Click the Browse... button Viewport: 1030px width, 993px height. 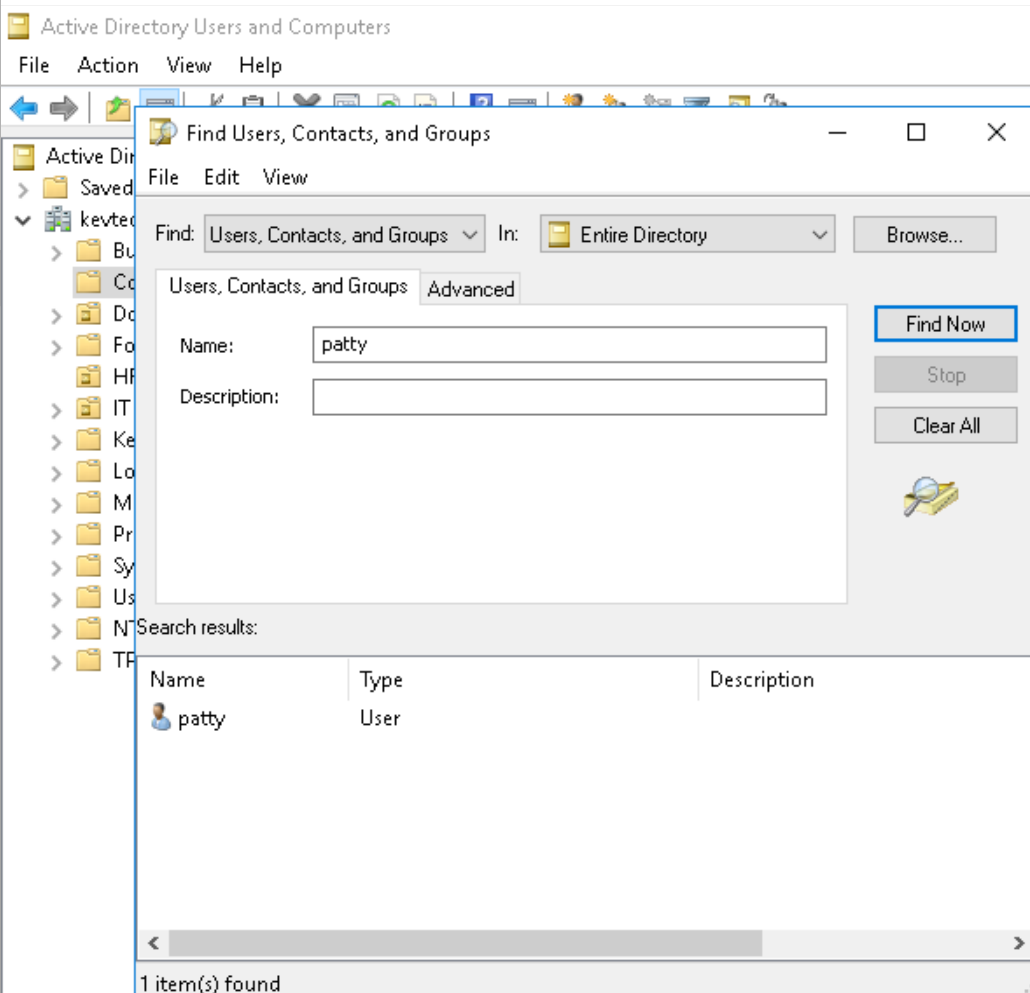click(924, 234)
